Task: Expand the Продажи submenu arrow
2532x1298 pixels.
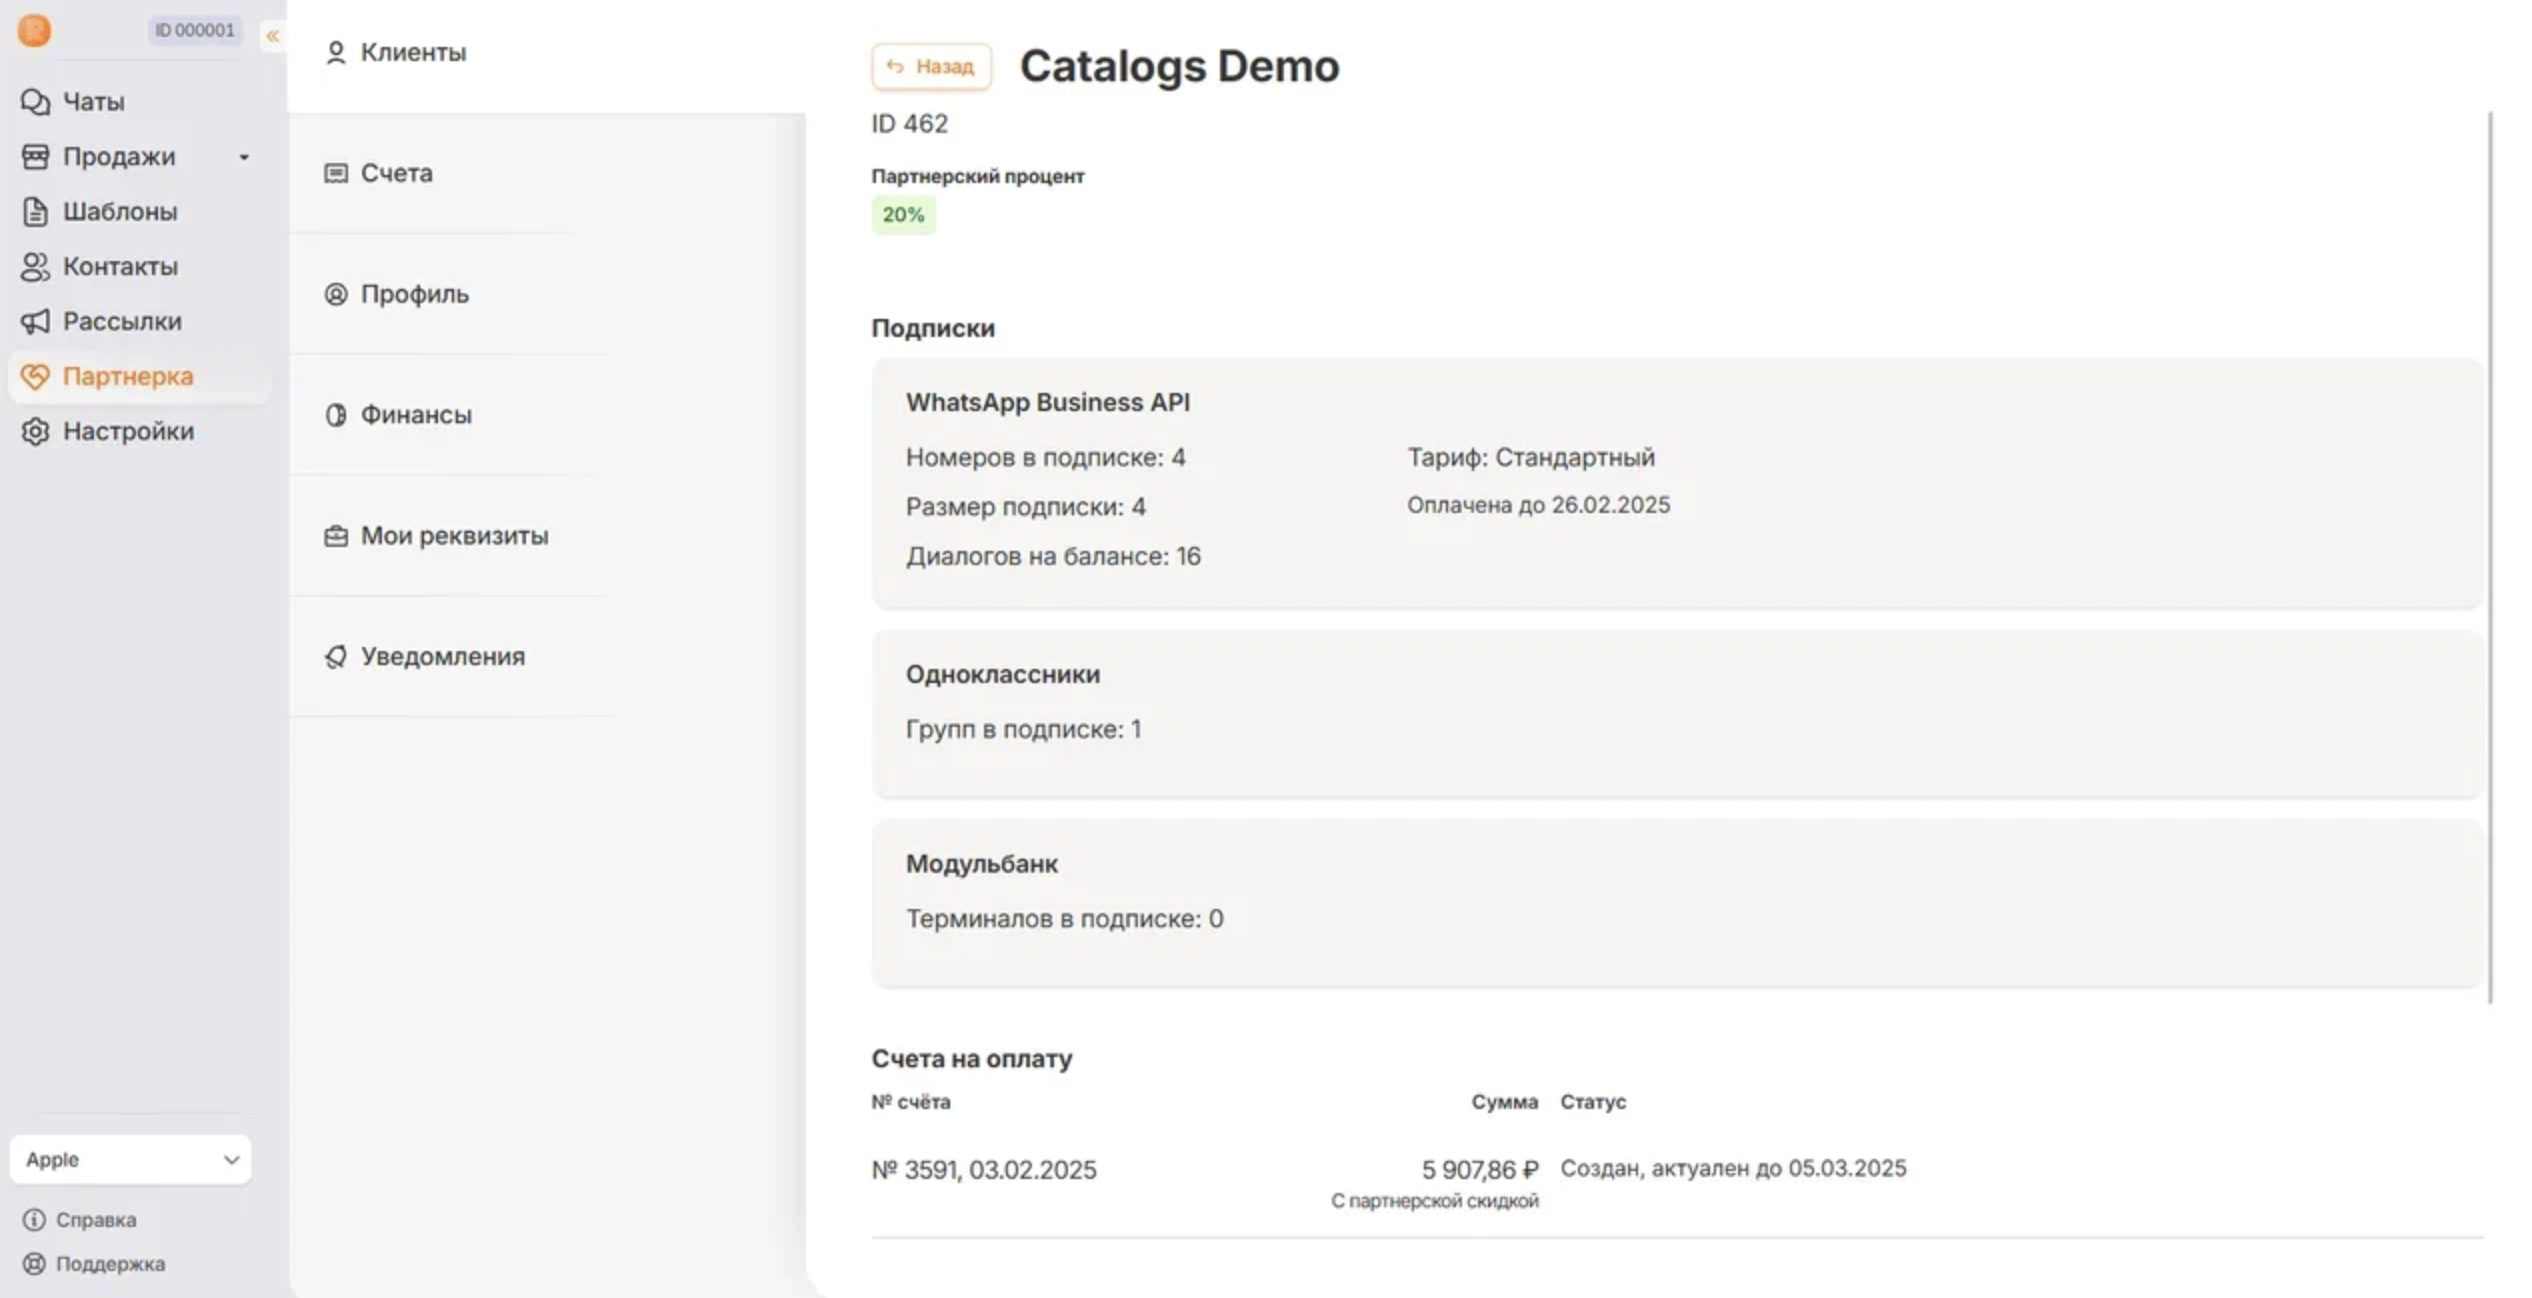Action: (244, 157)
